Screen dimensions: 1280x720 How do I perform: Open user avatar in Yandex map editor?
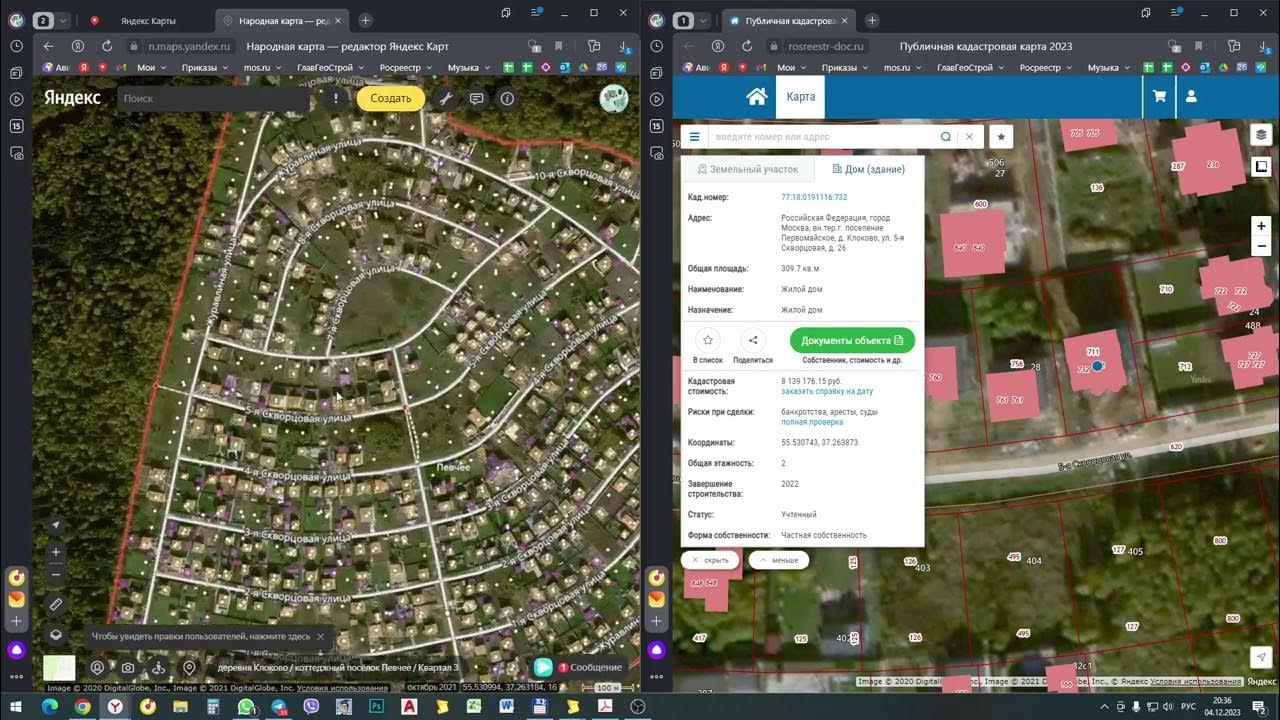click(x=613, y=98)
